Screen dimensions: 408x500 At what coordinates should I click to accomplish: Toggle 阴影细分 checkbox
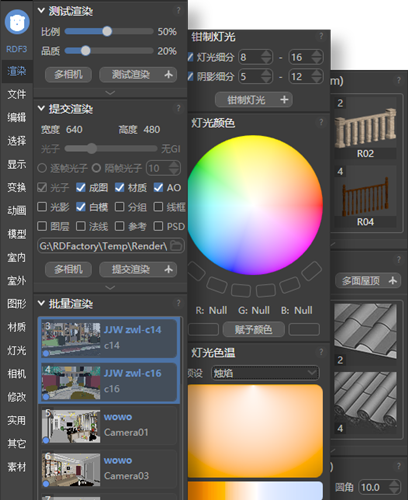tap(190, 77)
